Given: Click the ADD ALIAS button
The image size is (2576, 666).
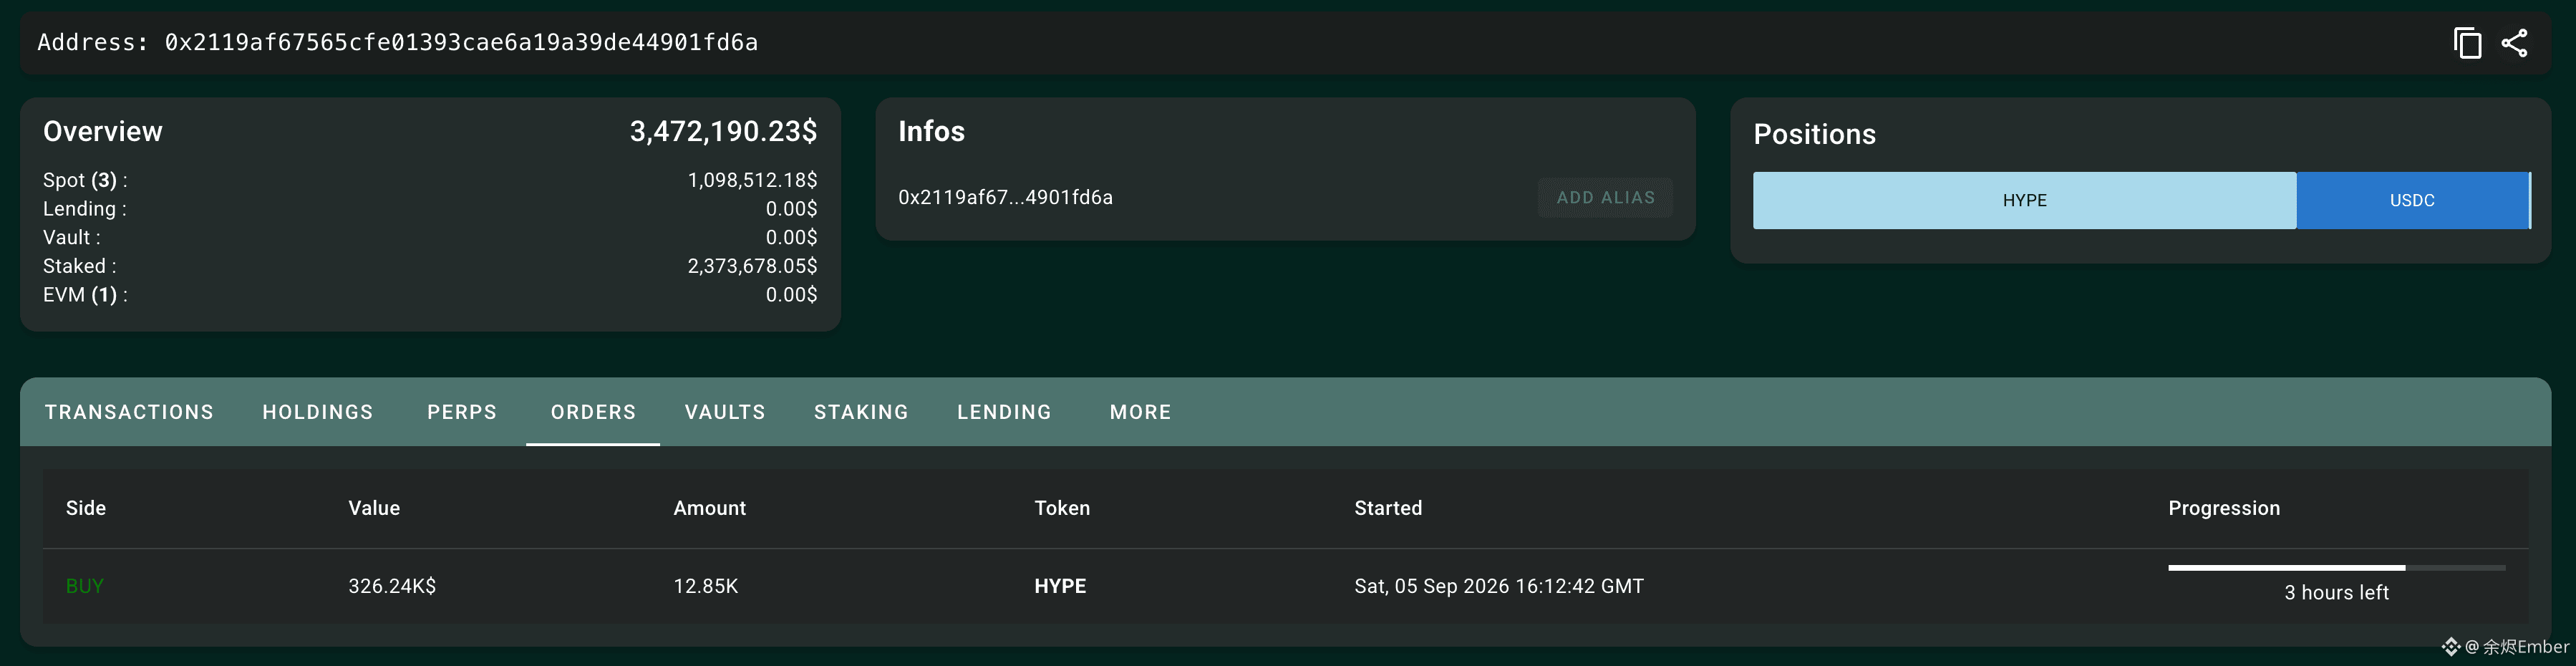Looking at the screenshot, I should pos(1605,198).
